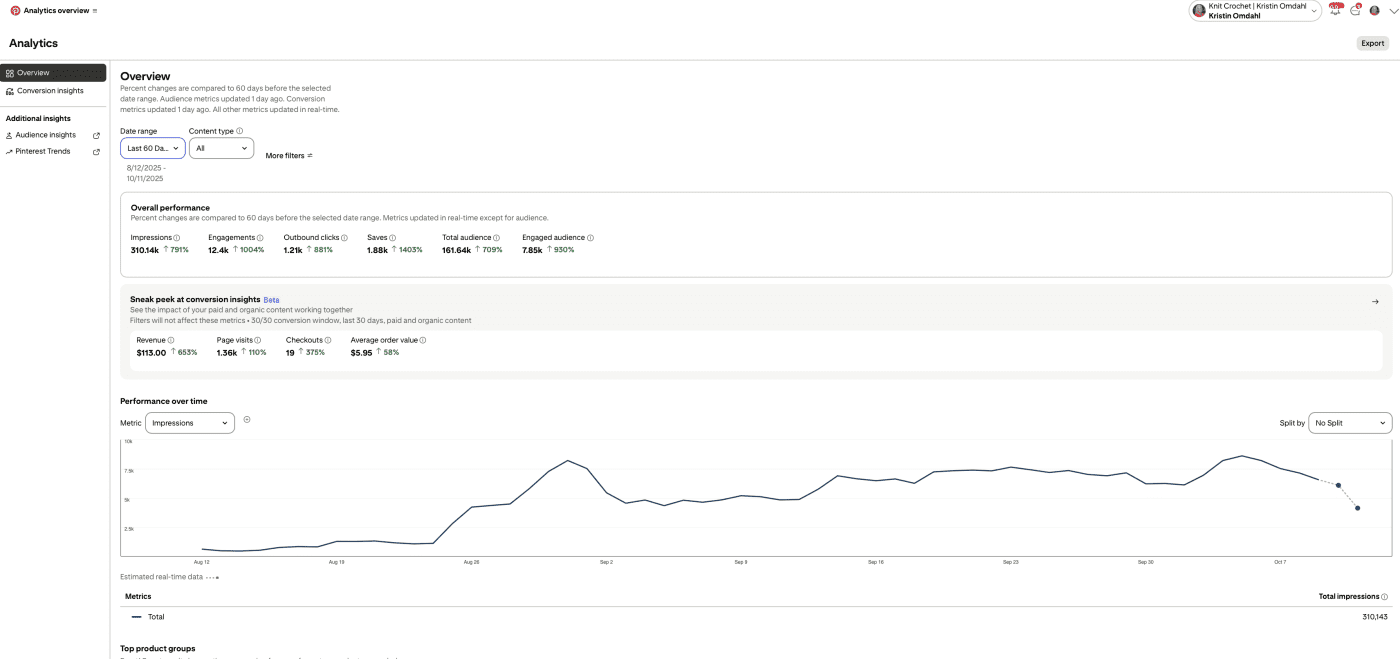This screenshot has width=1400, height=659.
Task: Click the add metric plus icon
Action: 247,420
